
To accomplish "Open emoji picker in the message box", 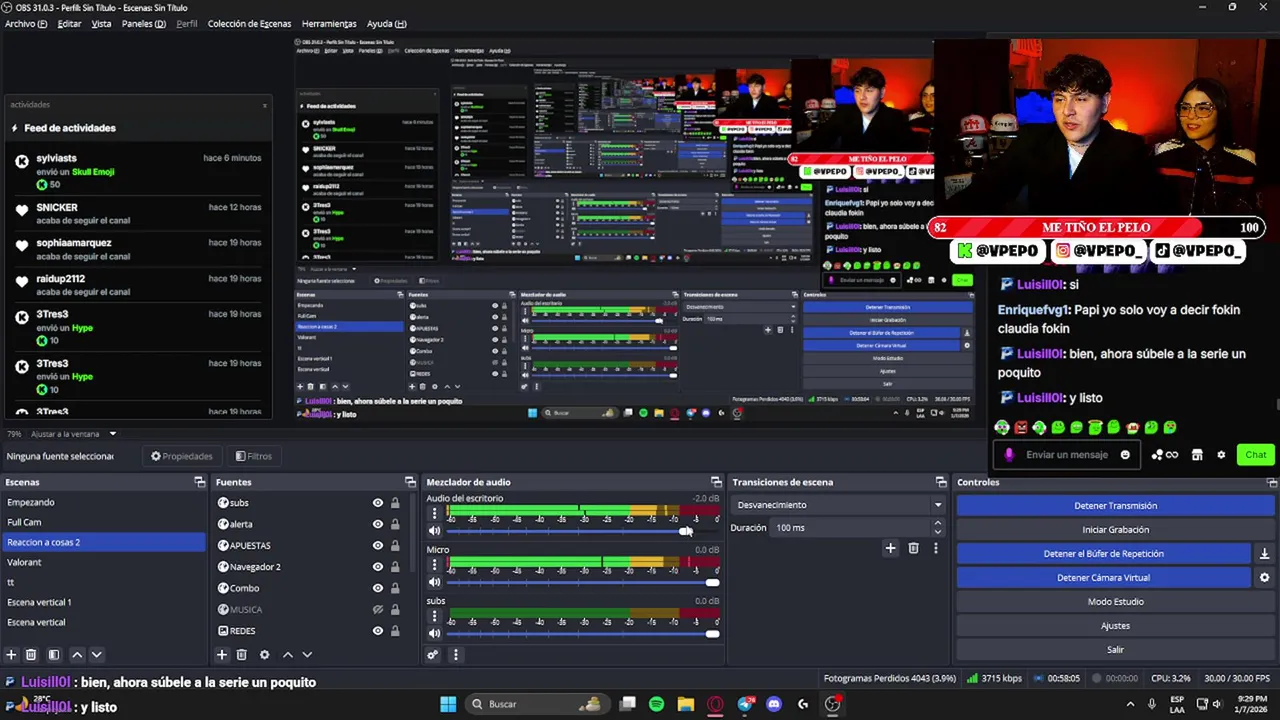I will point(1125,455).
